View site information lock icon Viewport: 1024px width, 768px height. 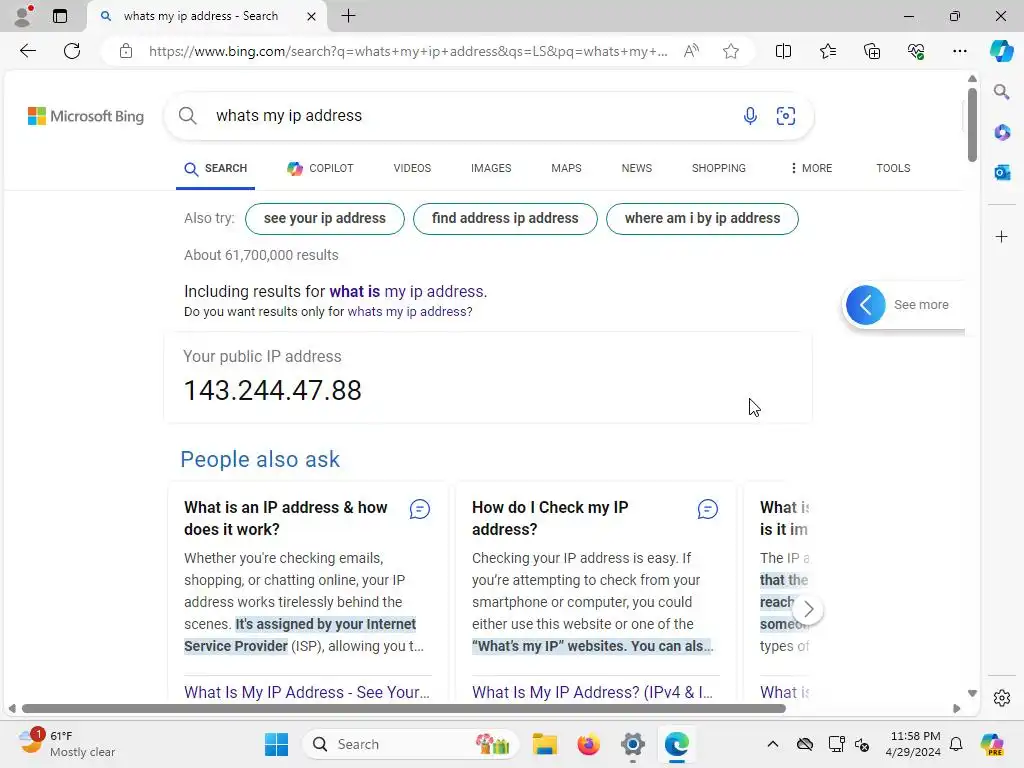click(126, 51)
